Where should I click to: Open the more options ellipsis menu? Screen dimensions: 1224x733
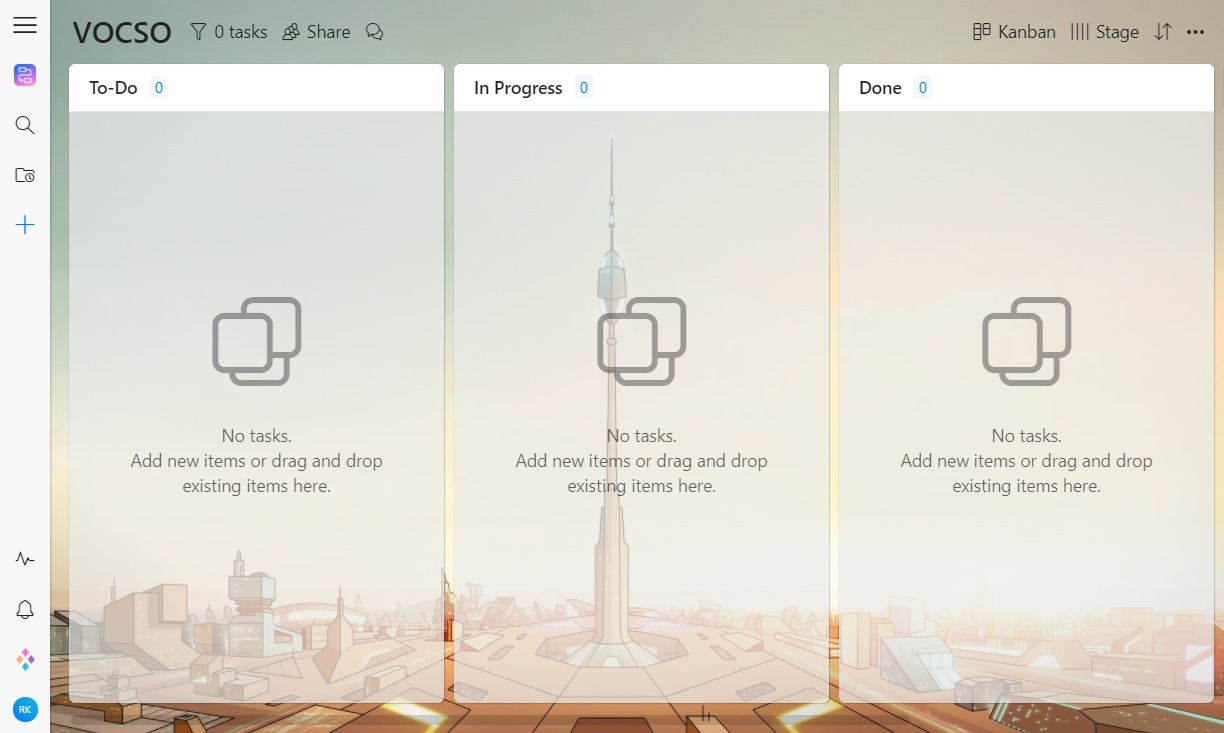1195,32
